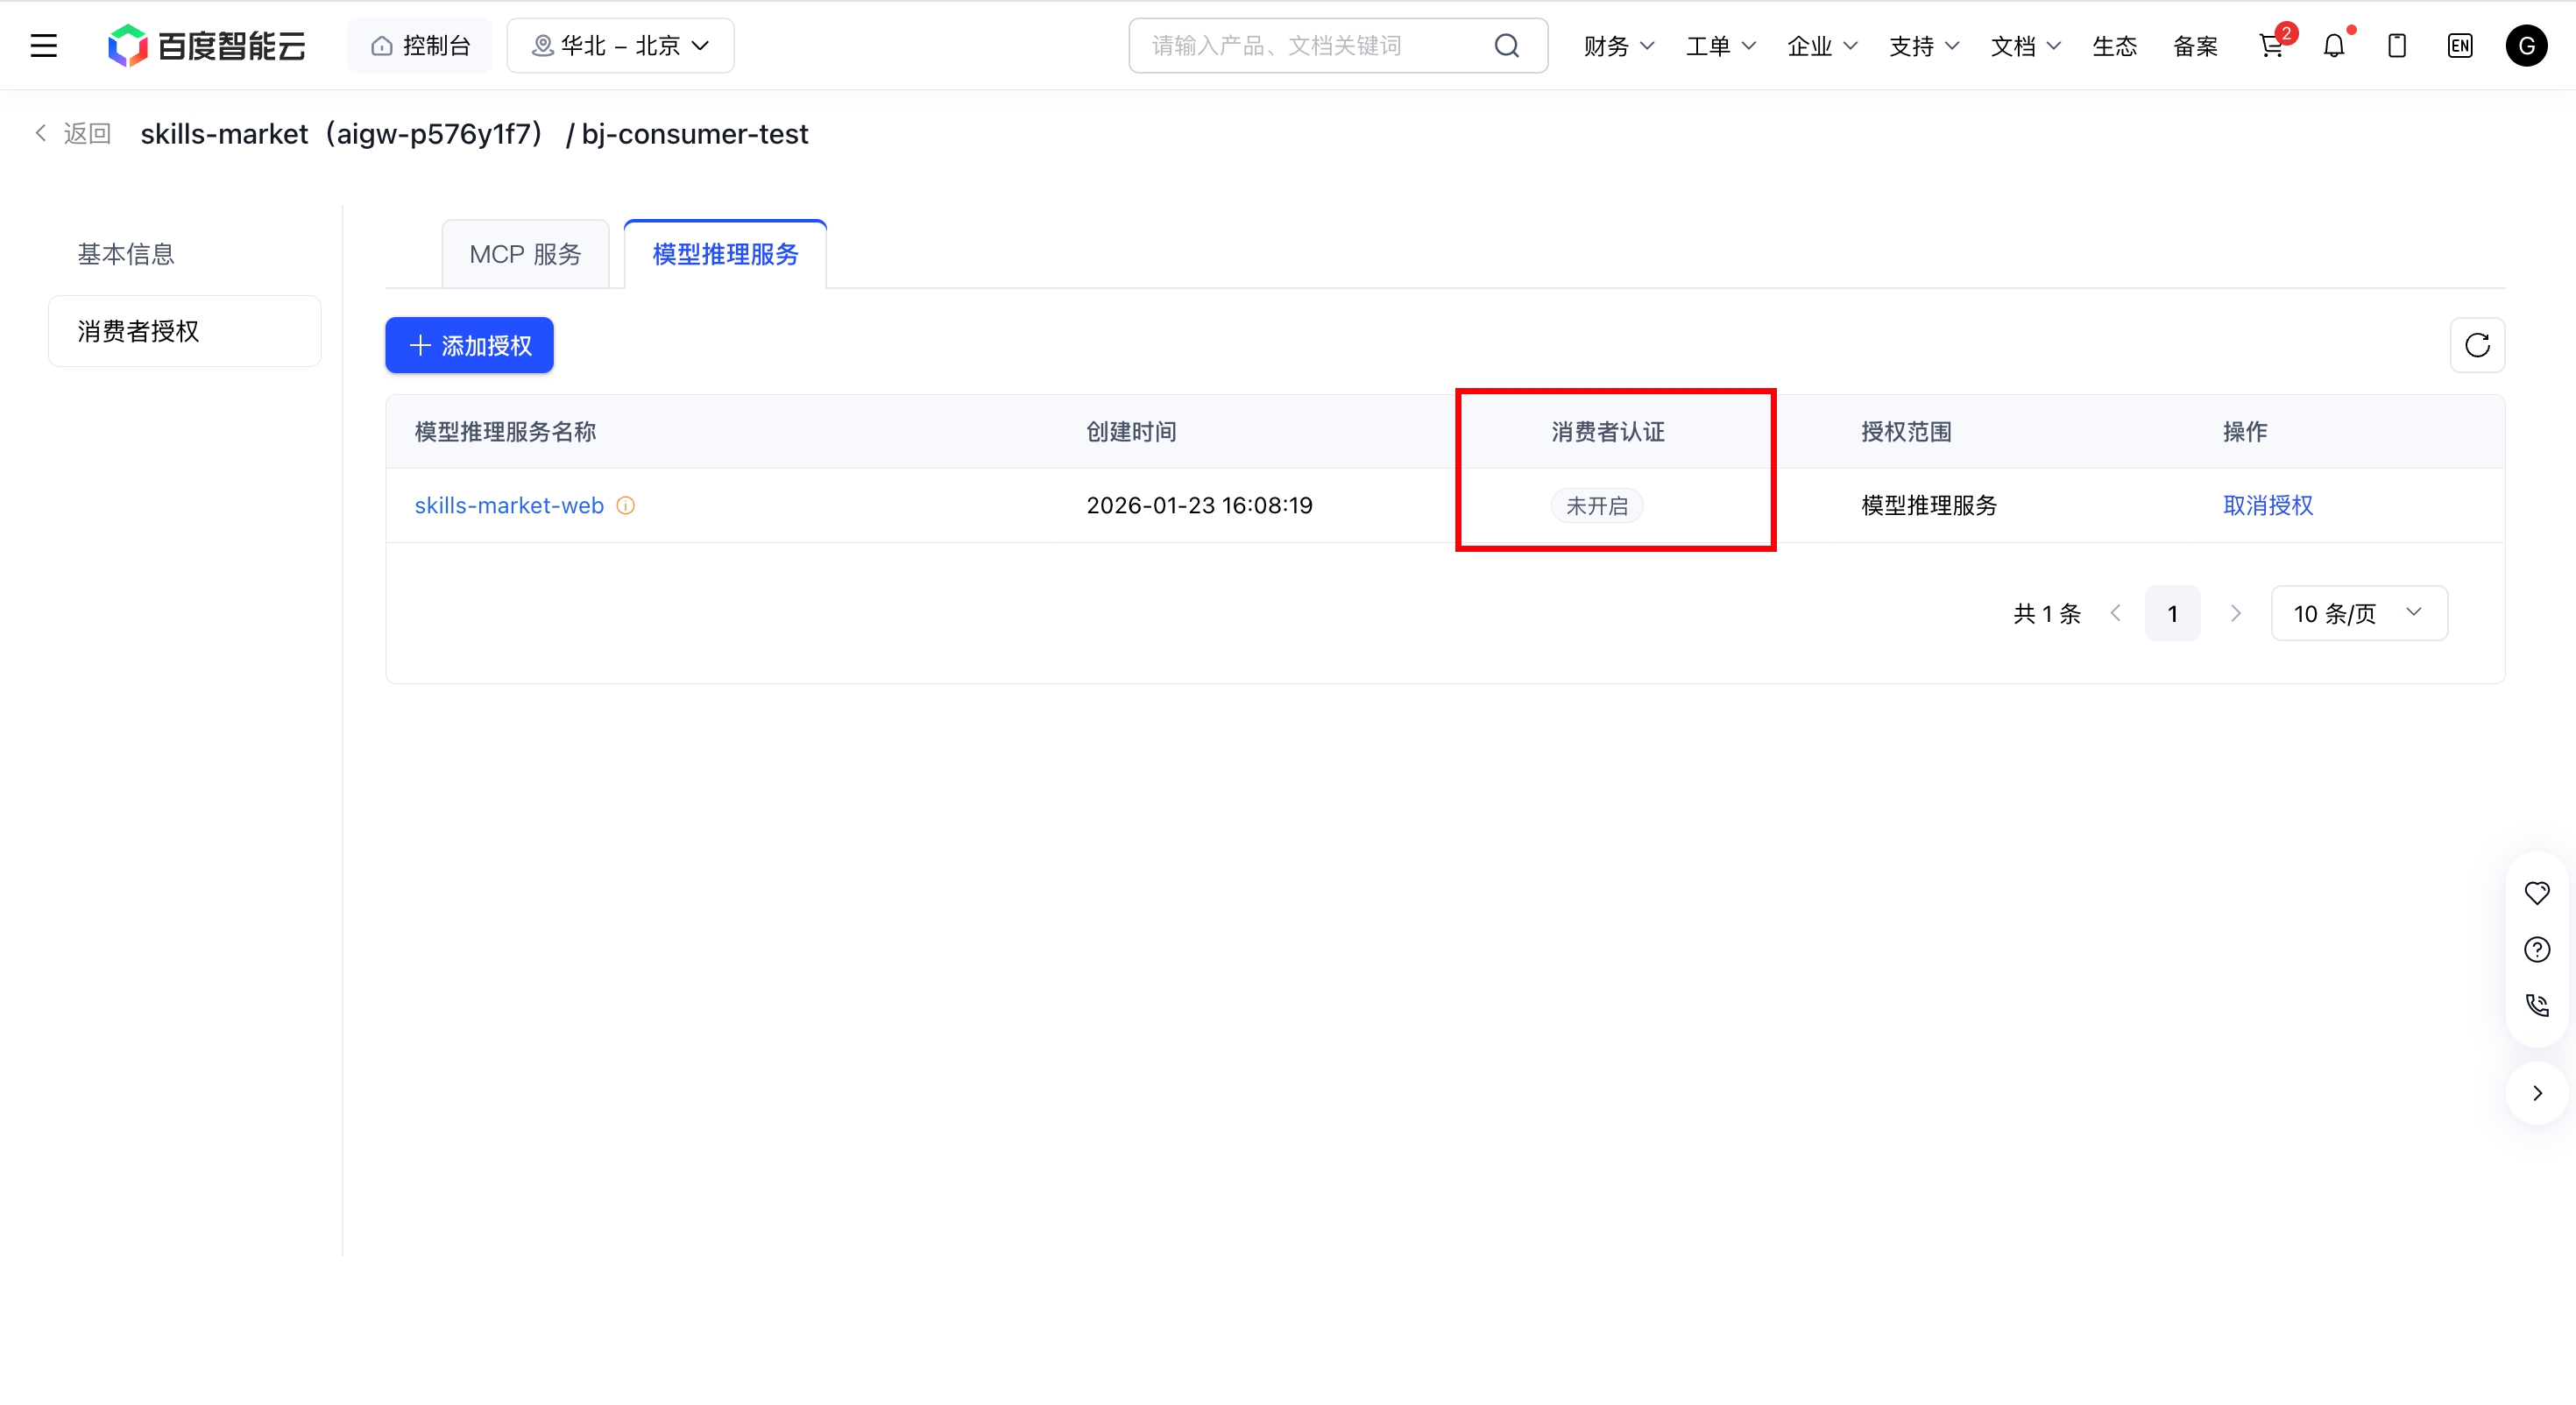Select the 模型推理服务 tab
The image size is (2576, 1405).
coord(725,254)
